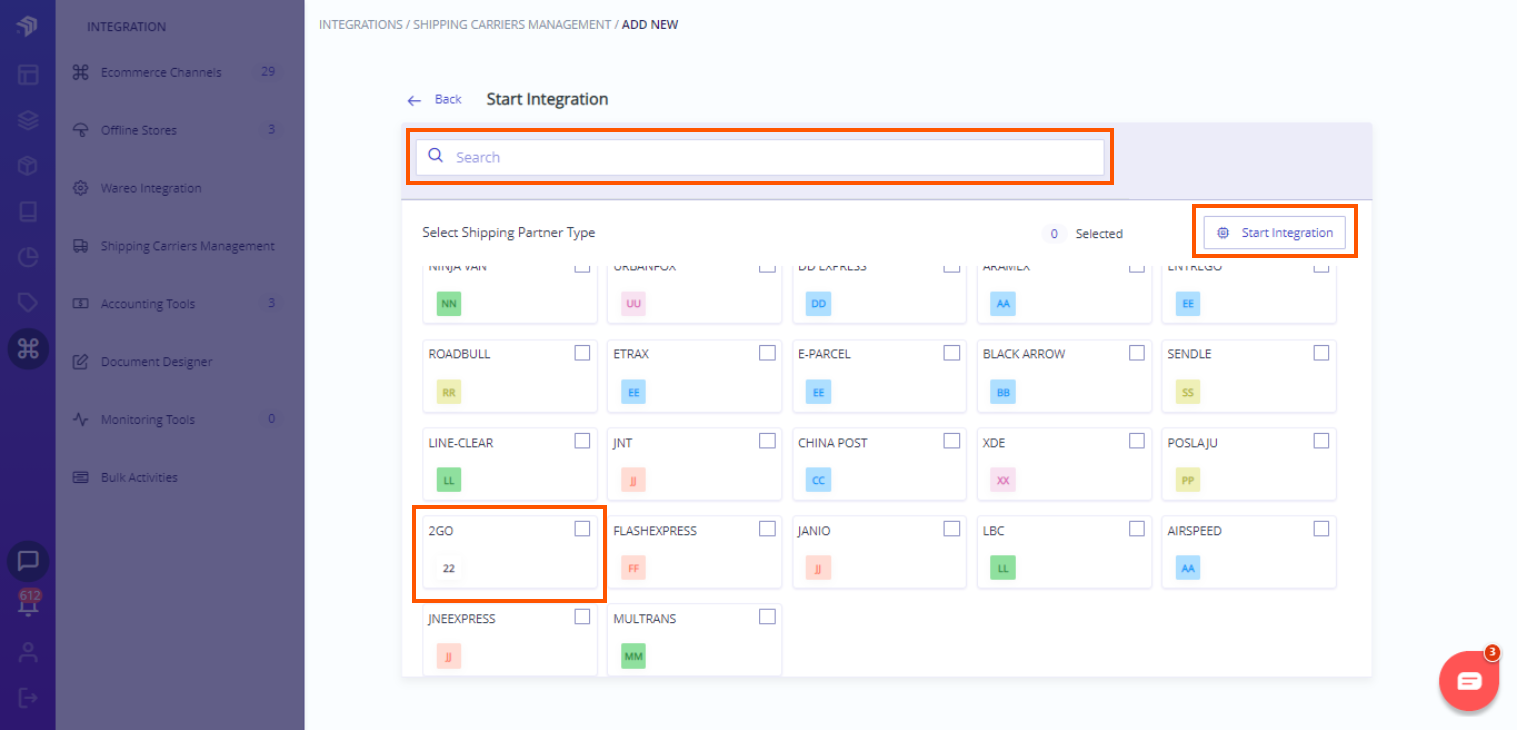Open the pie chart reports icon
Screen dimensions: 1517x730
pos(28,257)
